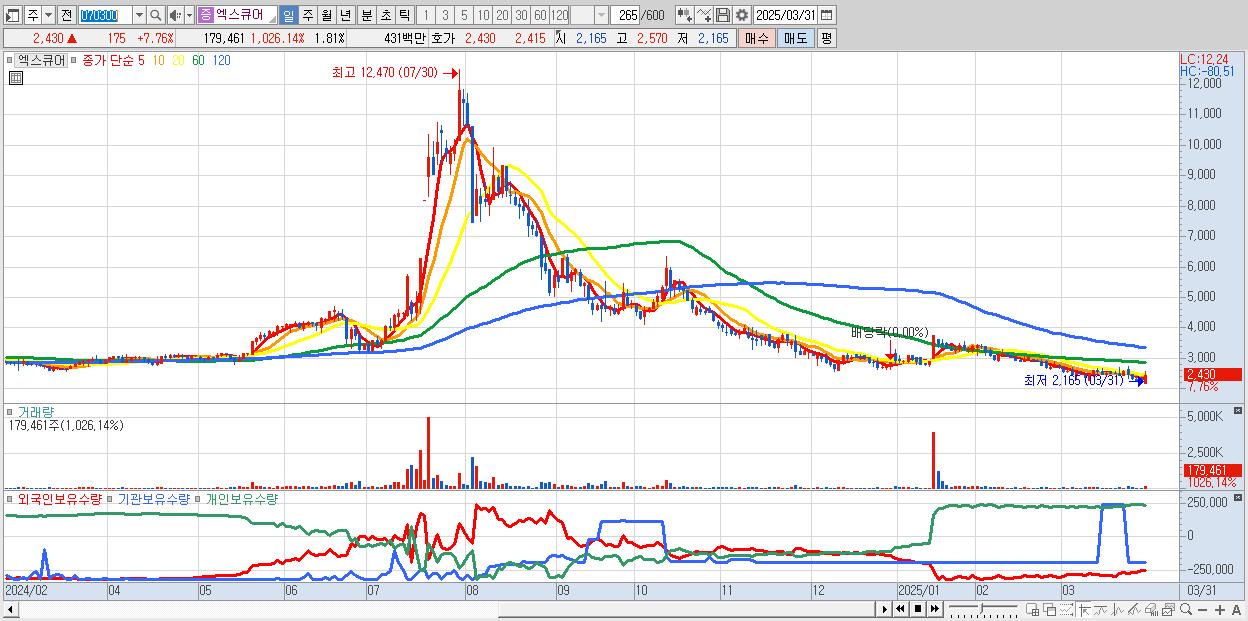The width and height of the screenshot is (1248, 621).
Task: Click interval button 30
Action: click(x=521, y=15)
